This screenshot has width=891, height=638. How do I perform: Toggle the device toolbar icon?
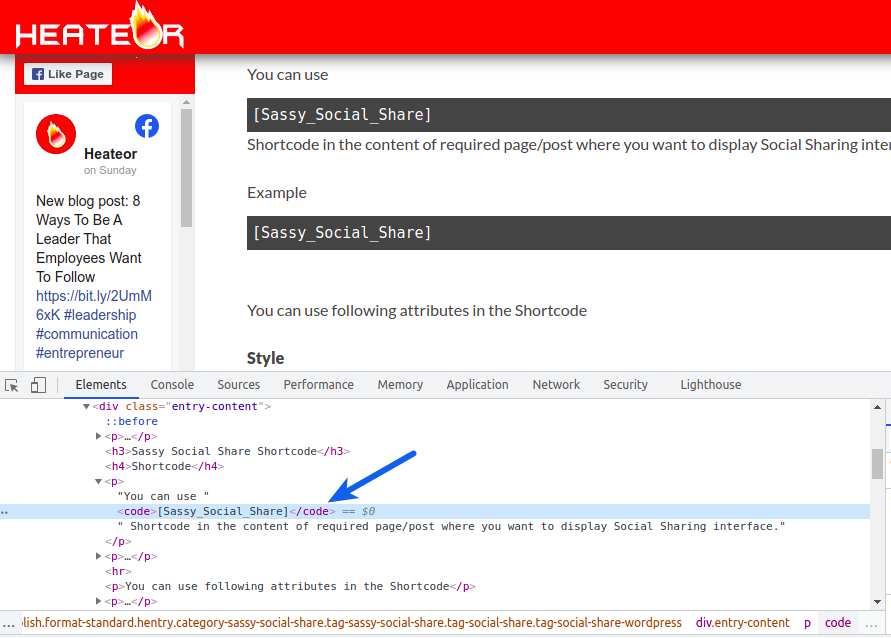(38, 385)
